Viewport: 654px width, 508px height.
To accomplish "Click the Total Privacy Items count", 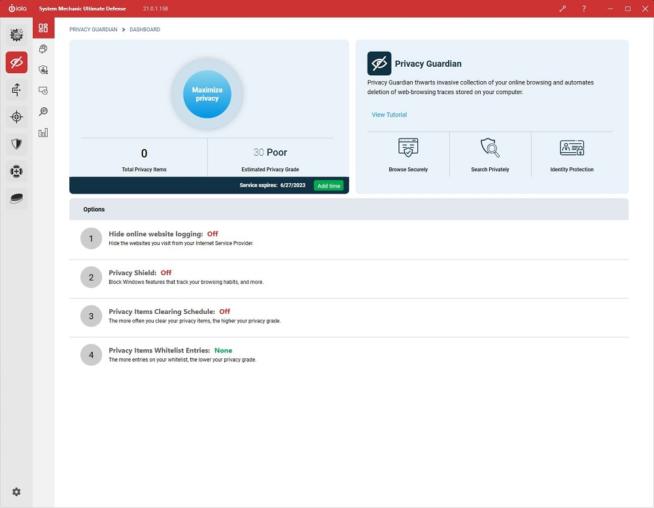I will [144, 153].
